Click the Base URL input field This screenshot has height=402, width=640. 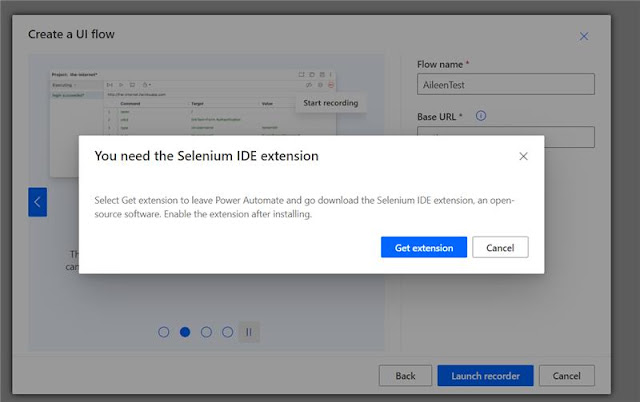click(x=505, y=136)
